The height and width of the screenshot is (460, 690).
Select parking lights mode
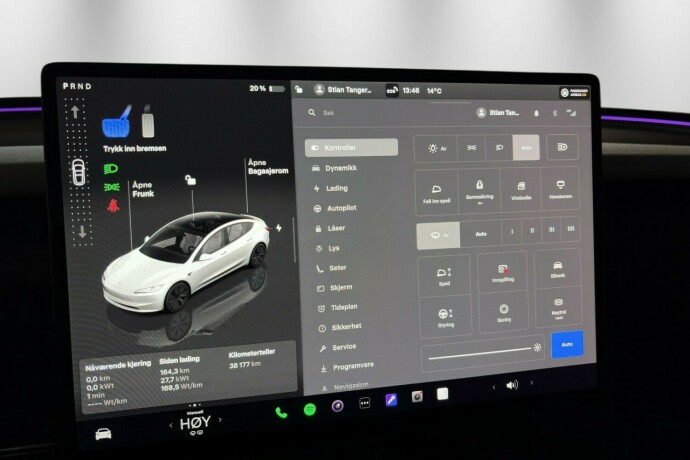(472, 148)
